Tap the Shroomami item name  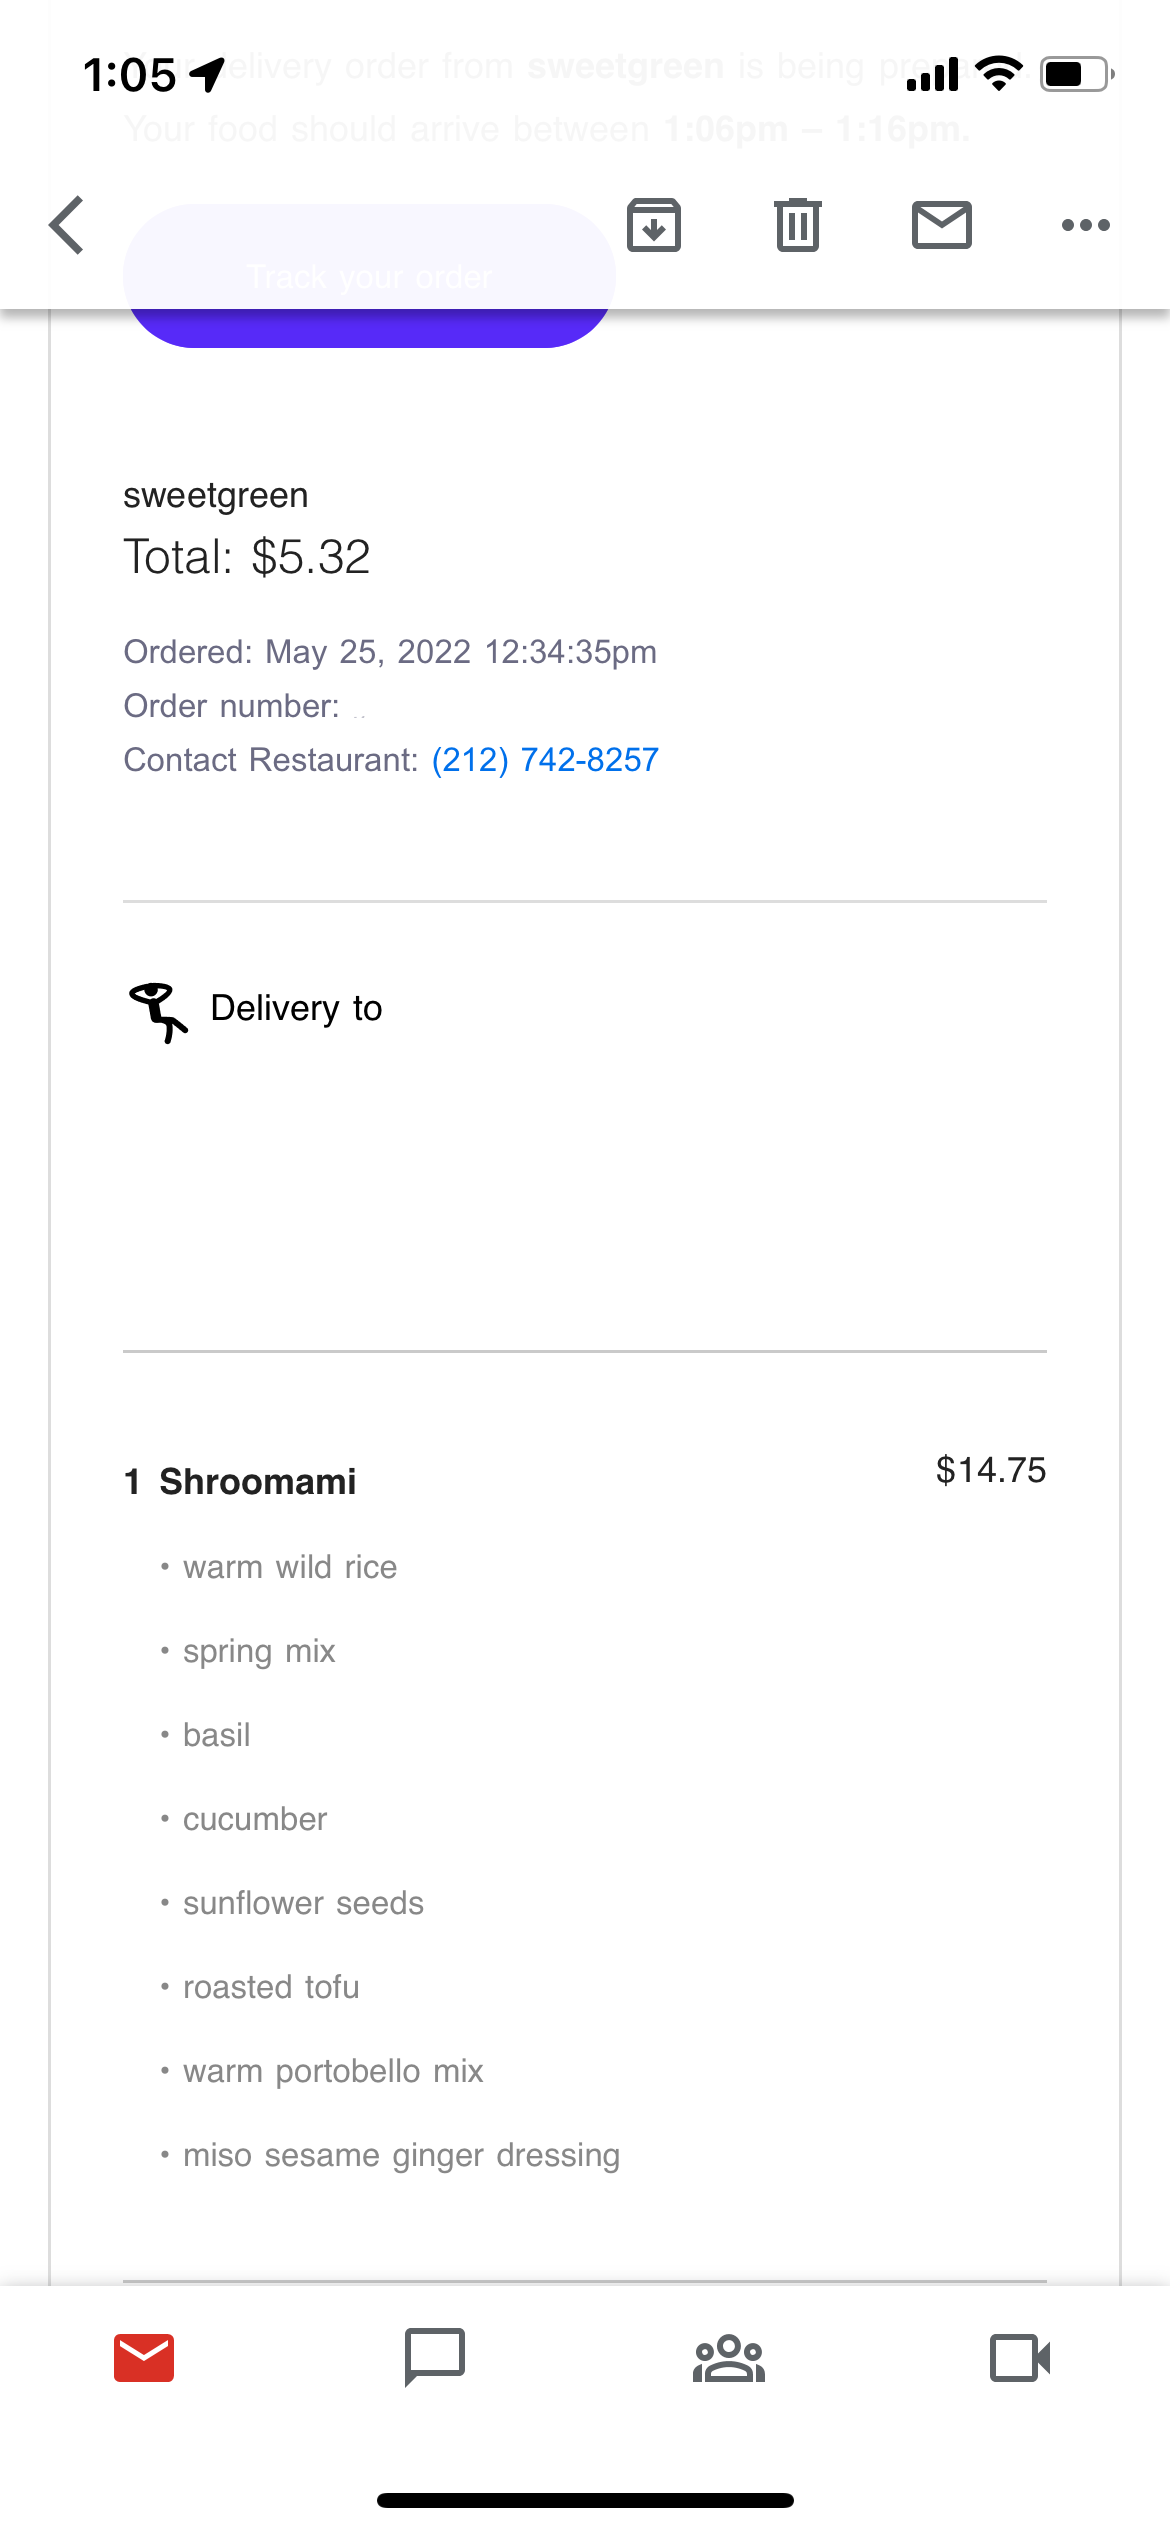coord(257,1481)
